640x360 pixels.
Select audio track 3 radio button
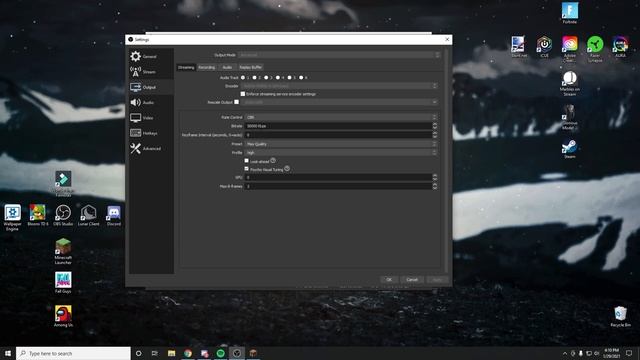click(266, 78)
